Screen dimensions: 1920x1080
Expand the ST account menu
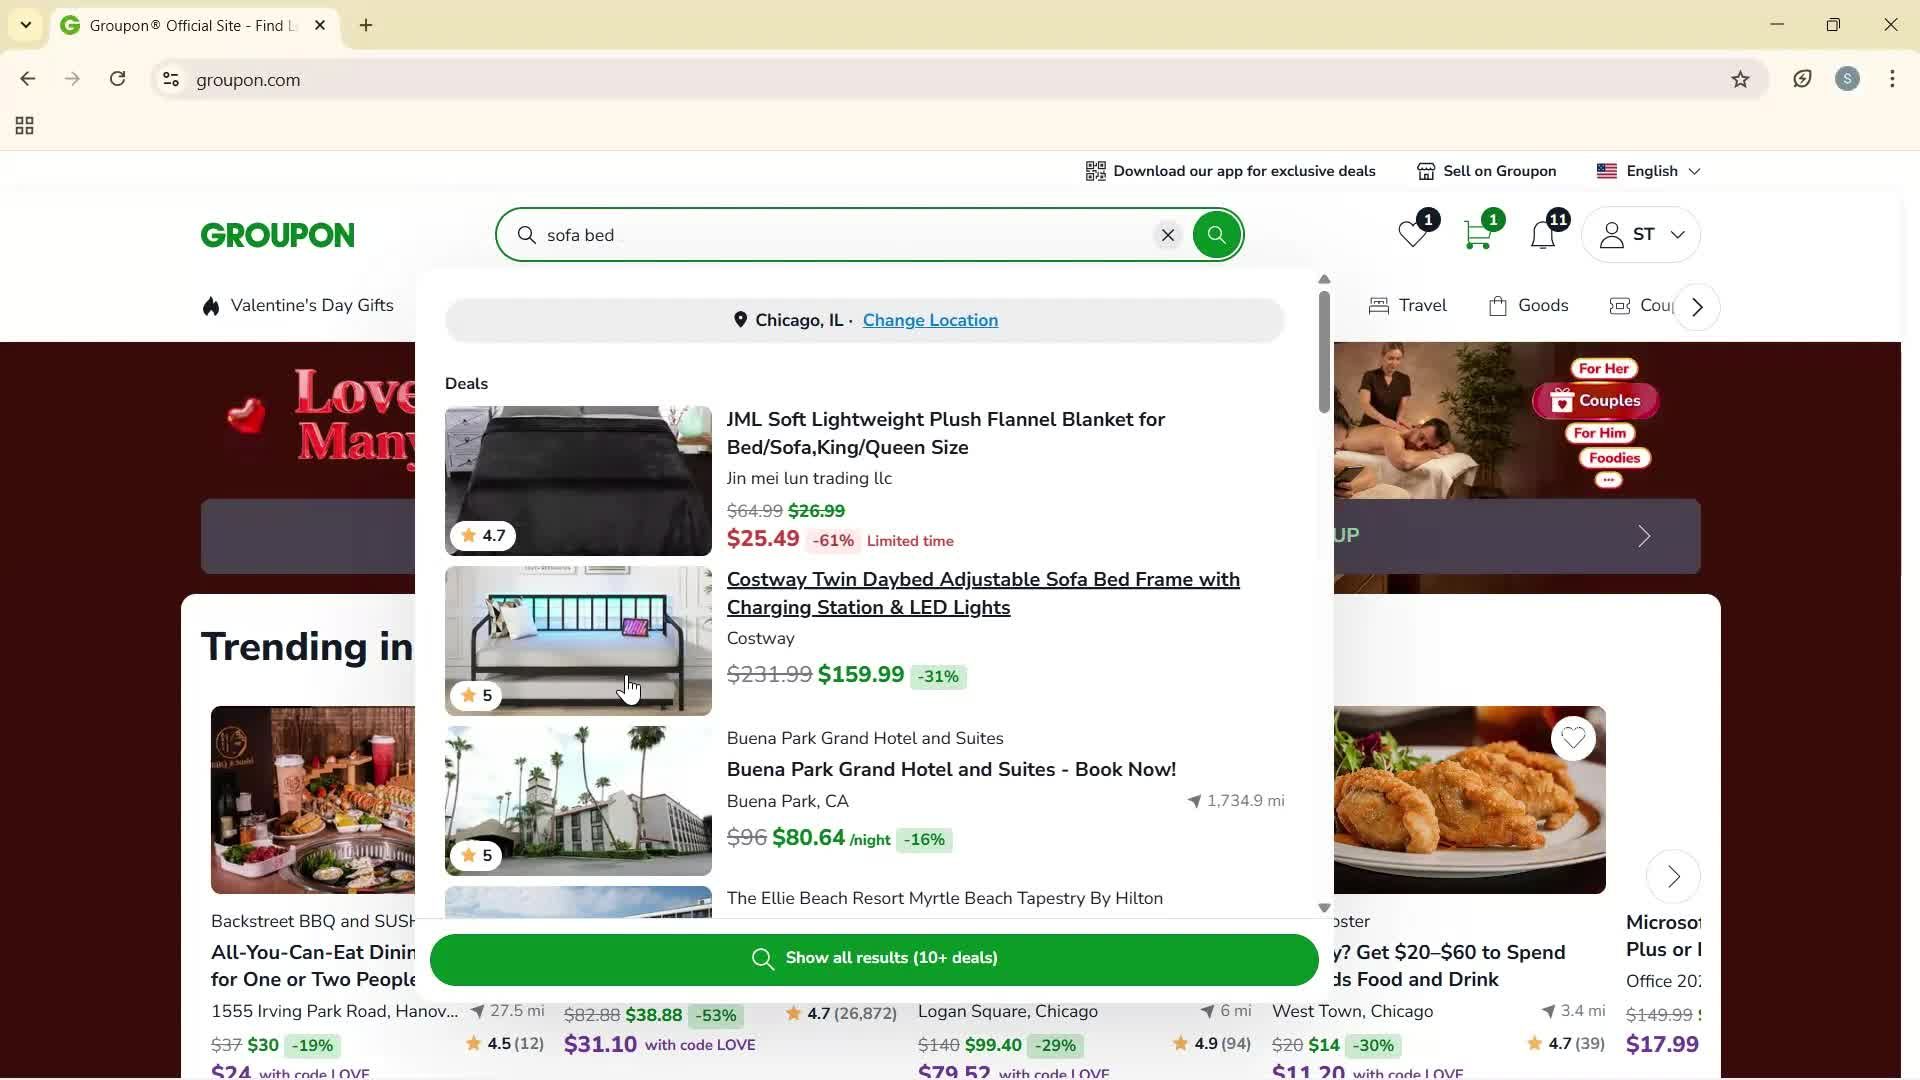click(x=1641, y=234)
